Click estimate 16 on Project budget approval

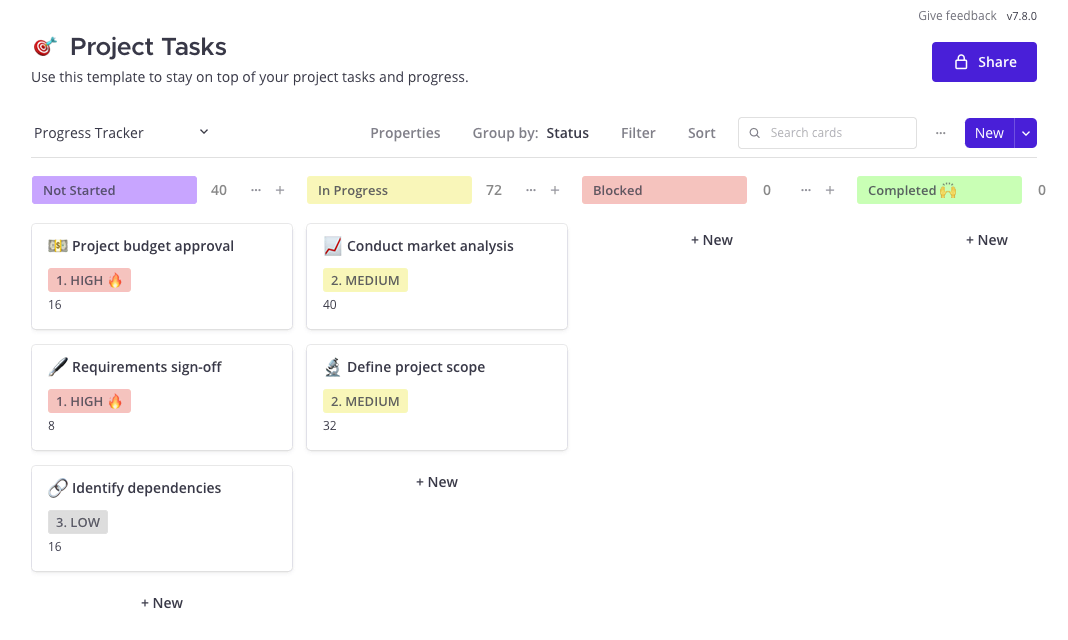coord(54,304)
